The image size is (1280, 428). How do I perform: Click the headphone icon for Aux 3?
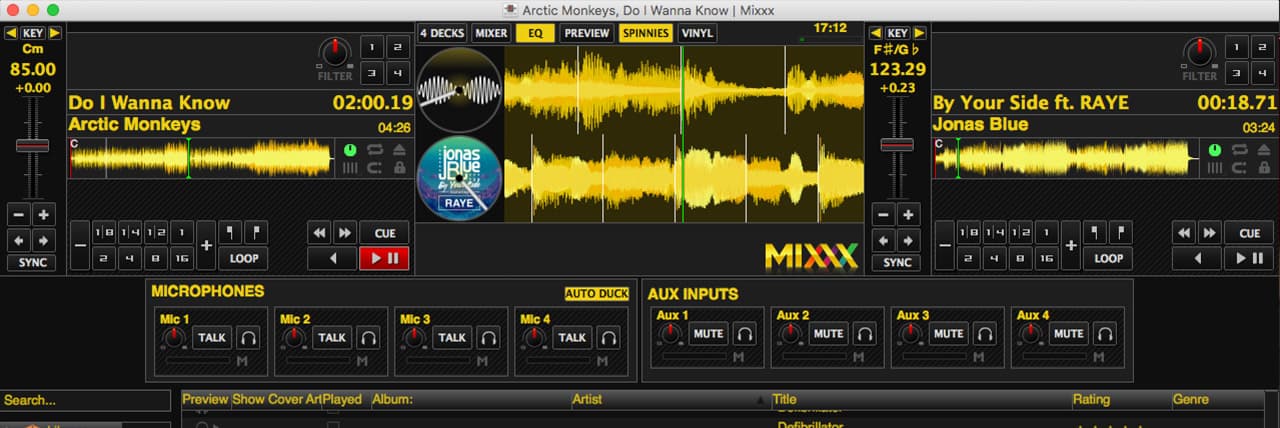985,334
